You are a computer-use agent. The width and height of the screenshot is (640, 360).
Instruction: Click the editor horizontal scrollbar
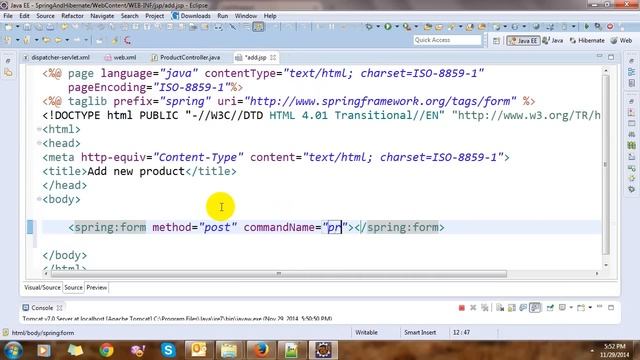(x=278, y=273)
